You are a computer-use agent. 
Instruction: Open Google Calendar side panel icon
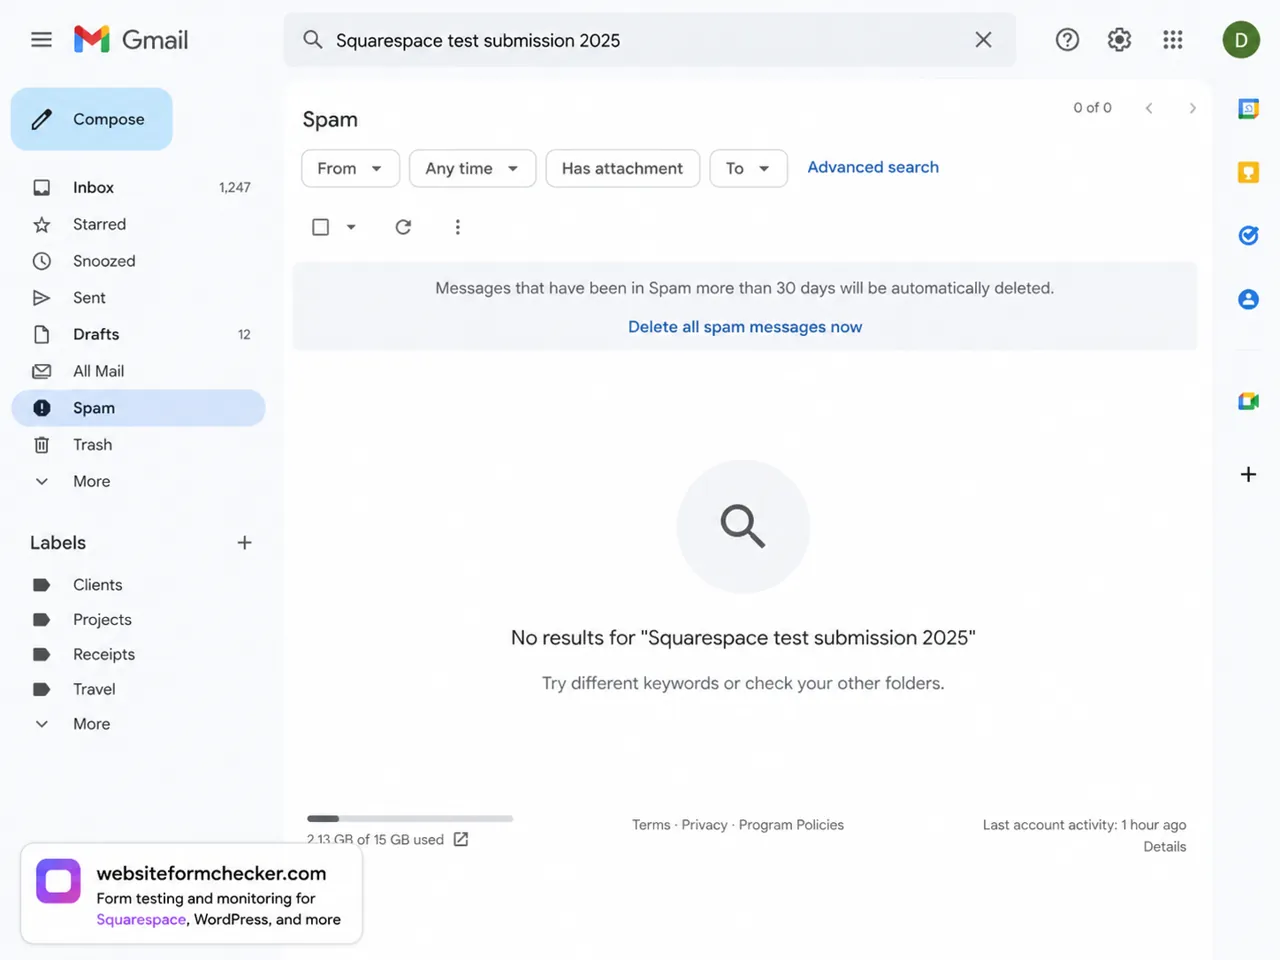click(1248, 108)
